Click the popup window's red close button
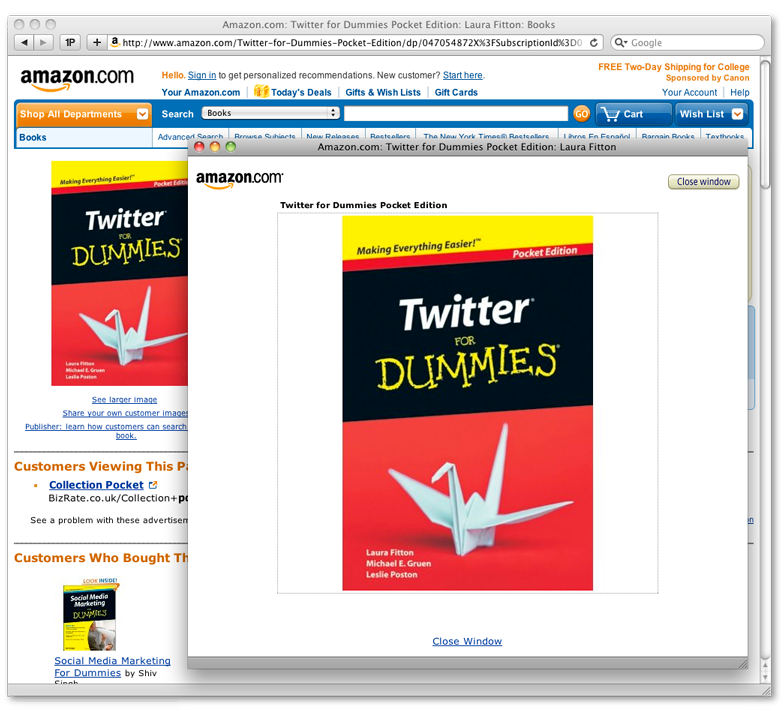Image resolution: width=781 pixels, height=711 pixels. click(199, 146)
